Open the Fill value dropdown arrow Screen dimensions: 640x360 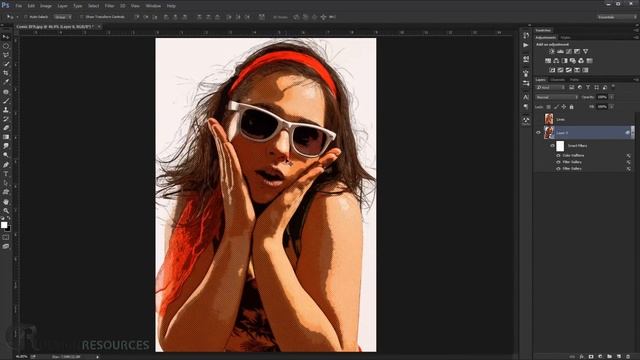point(611,107)
